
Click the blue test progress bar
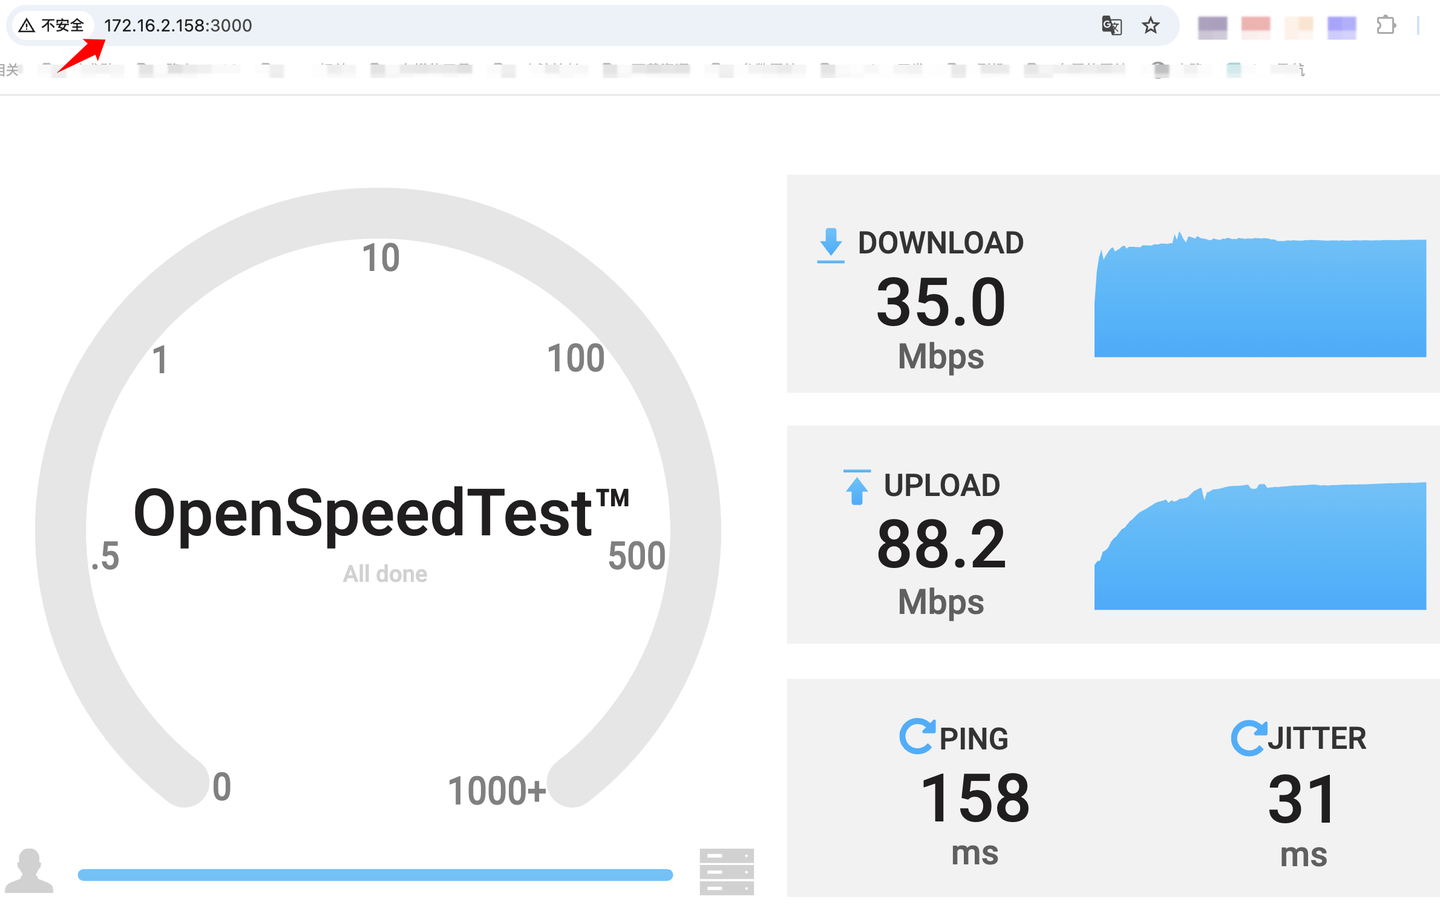(x=375, y=875)
